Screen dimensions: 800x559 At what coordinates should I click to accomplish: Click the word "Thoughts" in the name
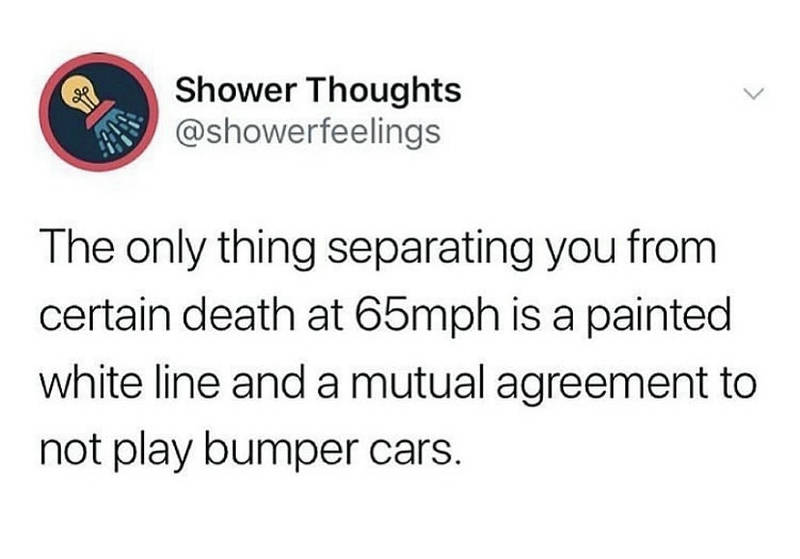(385, 90)
